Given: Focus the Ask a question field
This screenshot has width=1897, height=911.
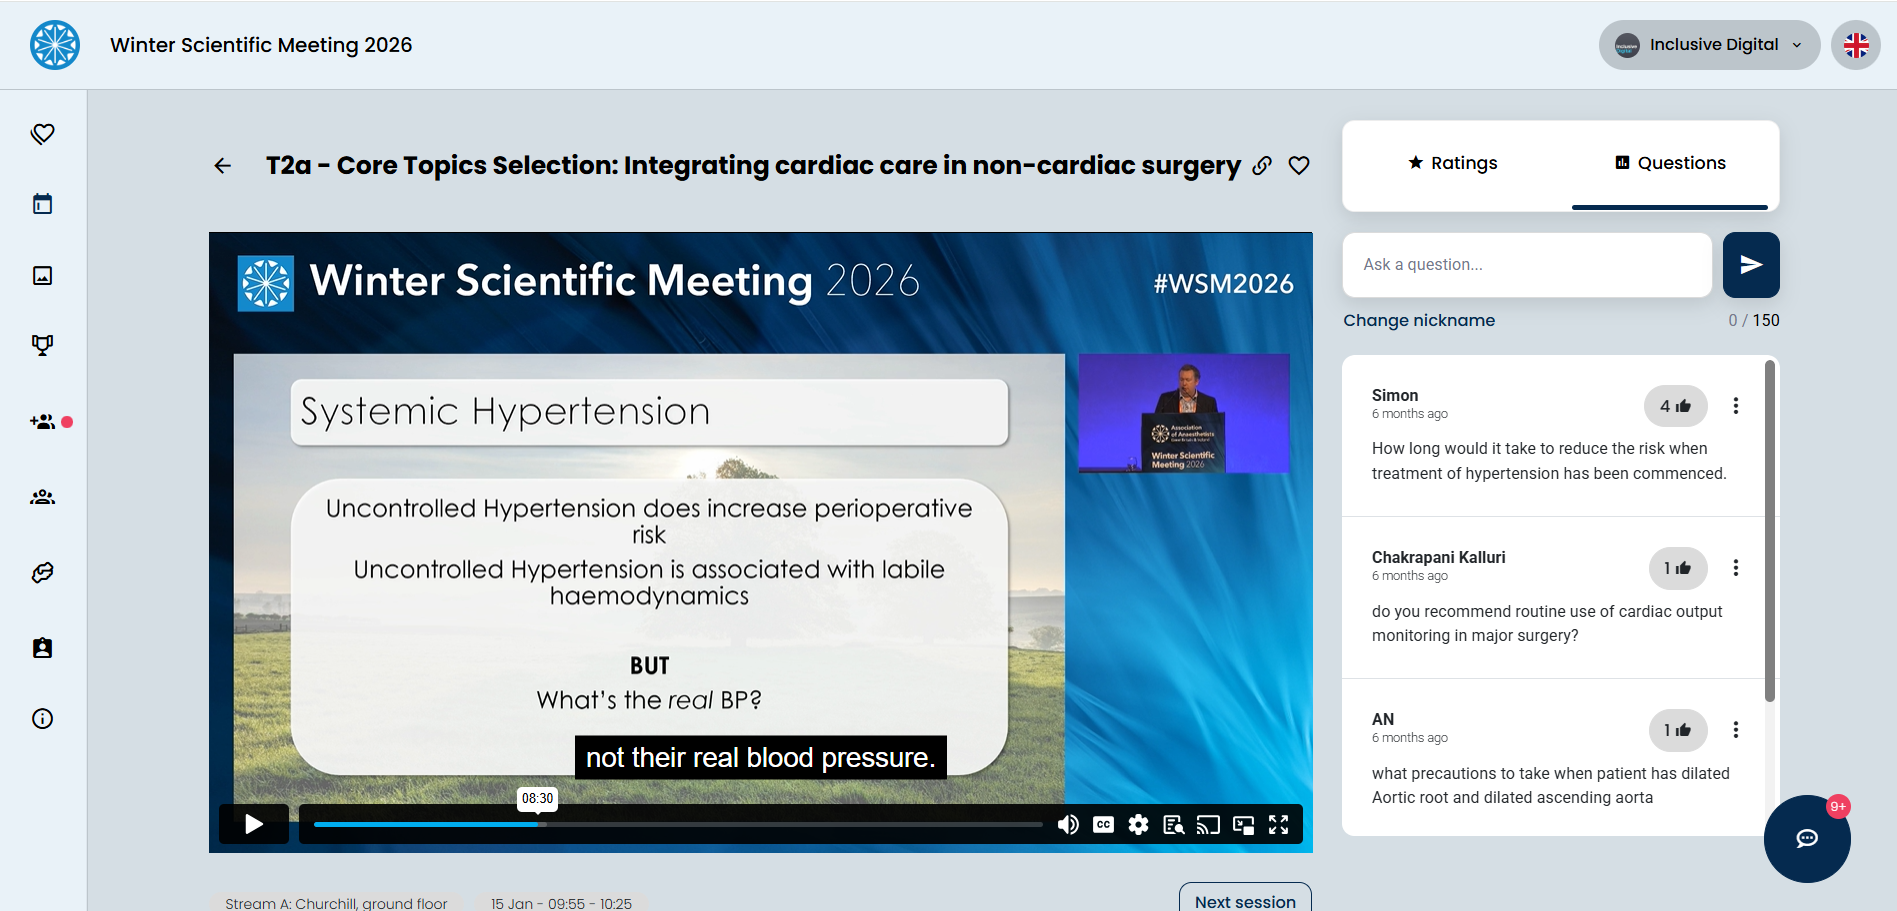Looking at the screenshot, I should pyautogui.click(x=1527, y=265).
